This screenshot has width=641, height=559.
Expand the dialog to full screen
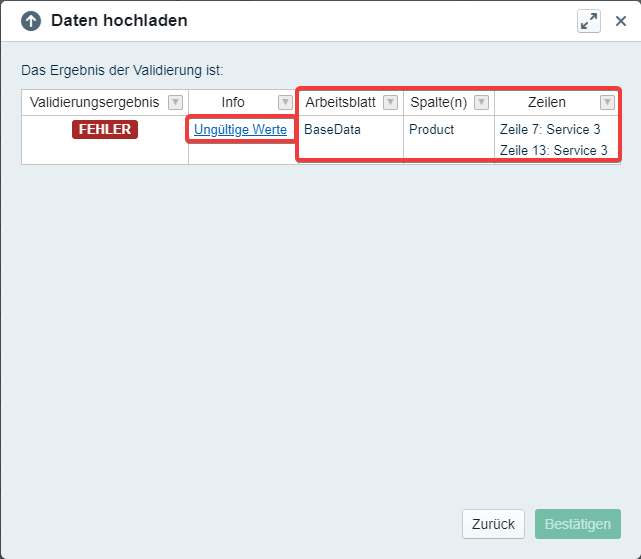pyautogui.click(x=589, y=21)
